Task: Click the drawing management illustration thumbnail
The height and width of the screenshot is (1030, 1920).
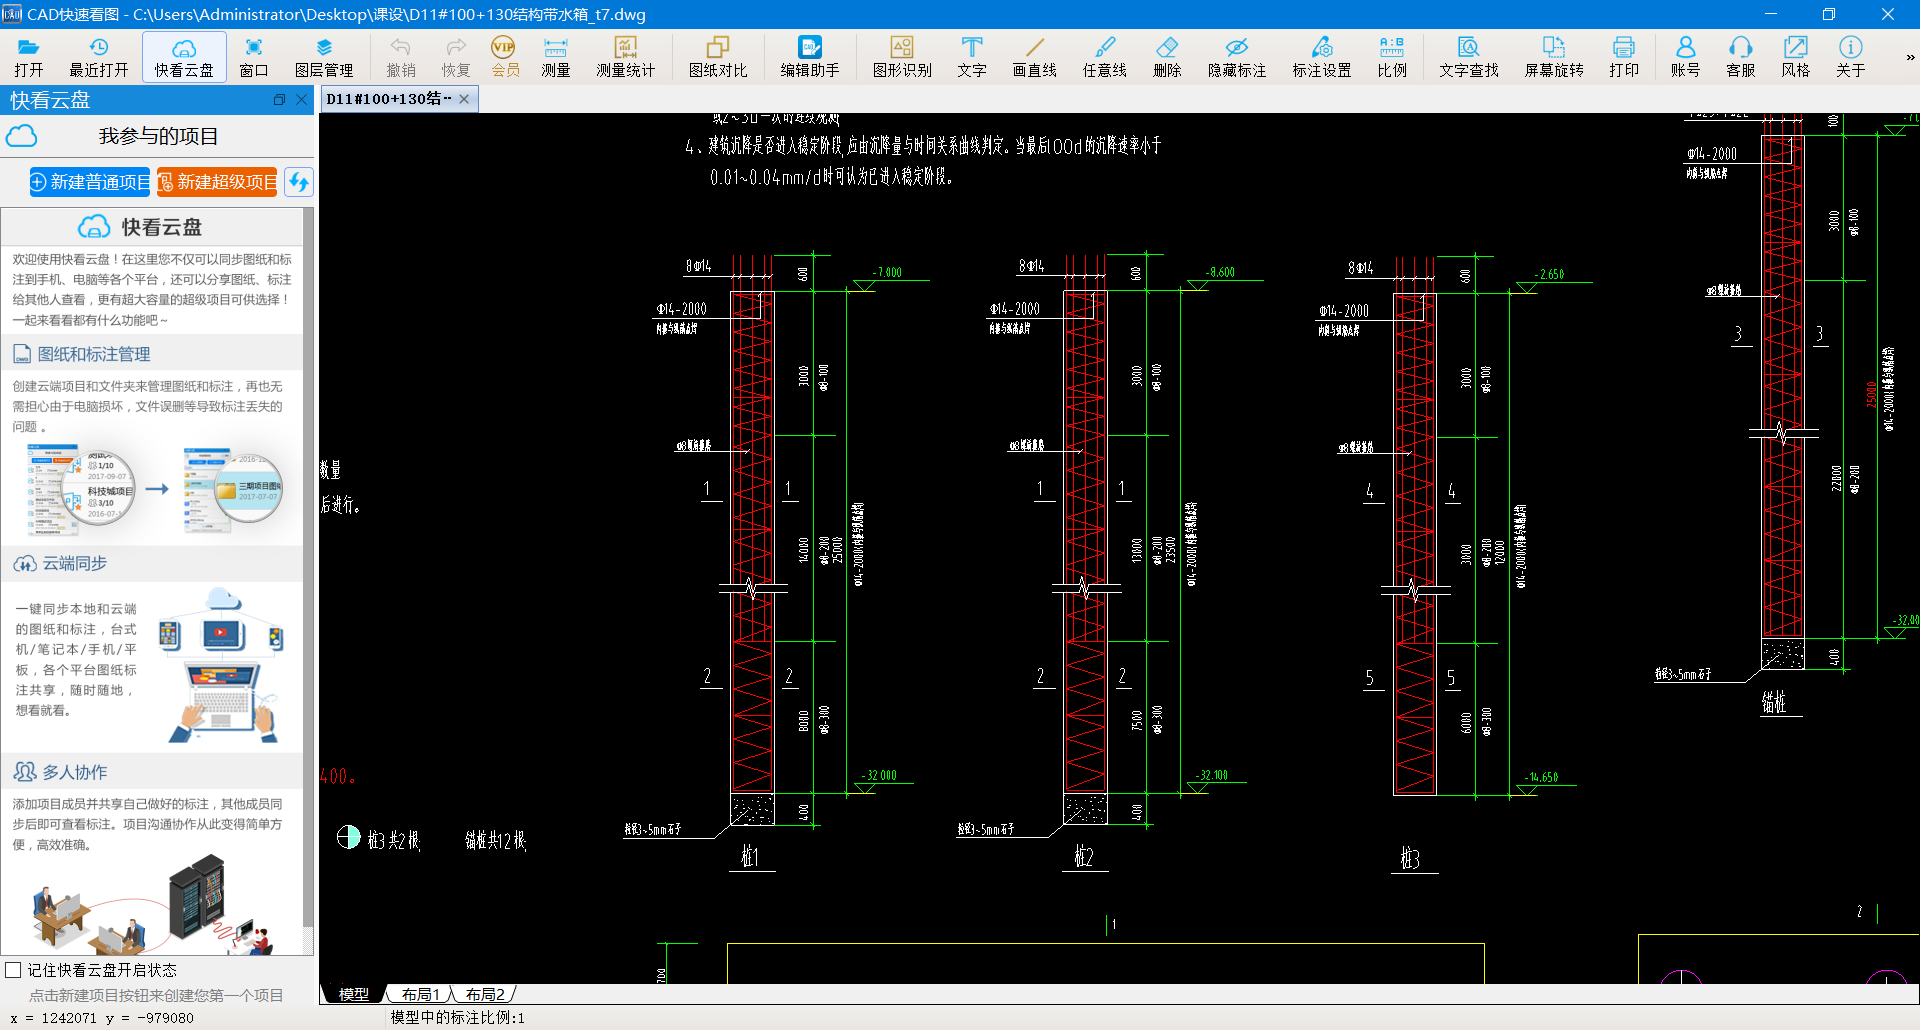Action: tap(155, 489)
